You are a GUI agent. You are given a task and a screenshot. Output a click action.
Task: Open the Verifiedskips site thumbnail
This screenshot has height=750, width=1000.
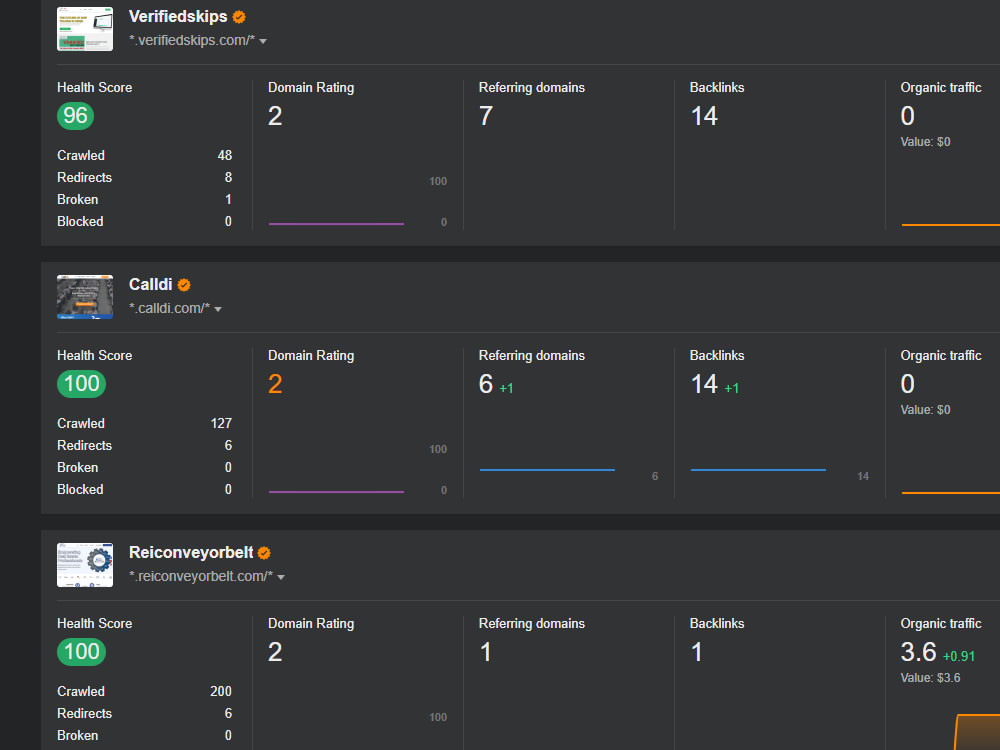coord(85,29)
